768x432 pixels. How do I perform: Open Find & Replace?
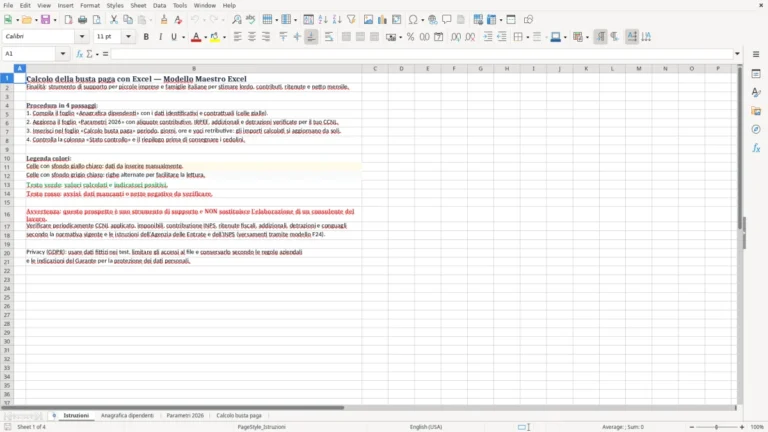(x=237, y=20)
